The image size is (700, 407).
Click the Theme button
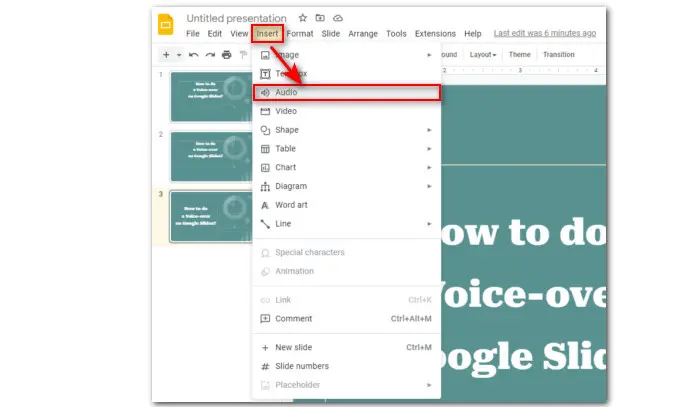[x=520, y=54]
